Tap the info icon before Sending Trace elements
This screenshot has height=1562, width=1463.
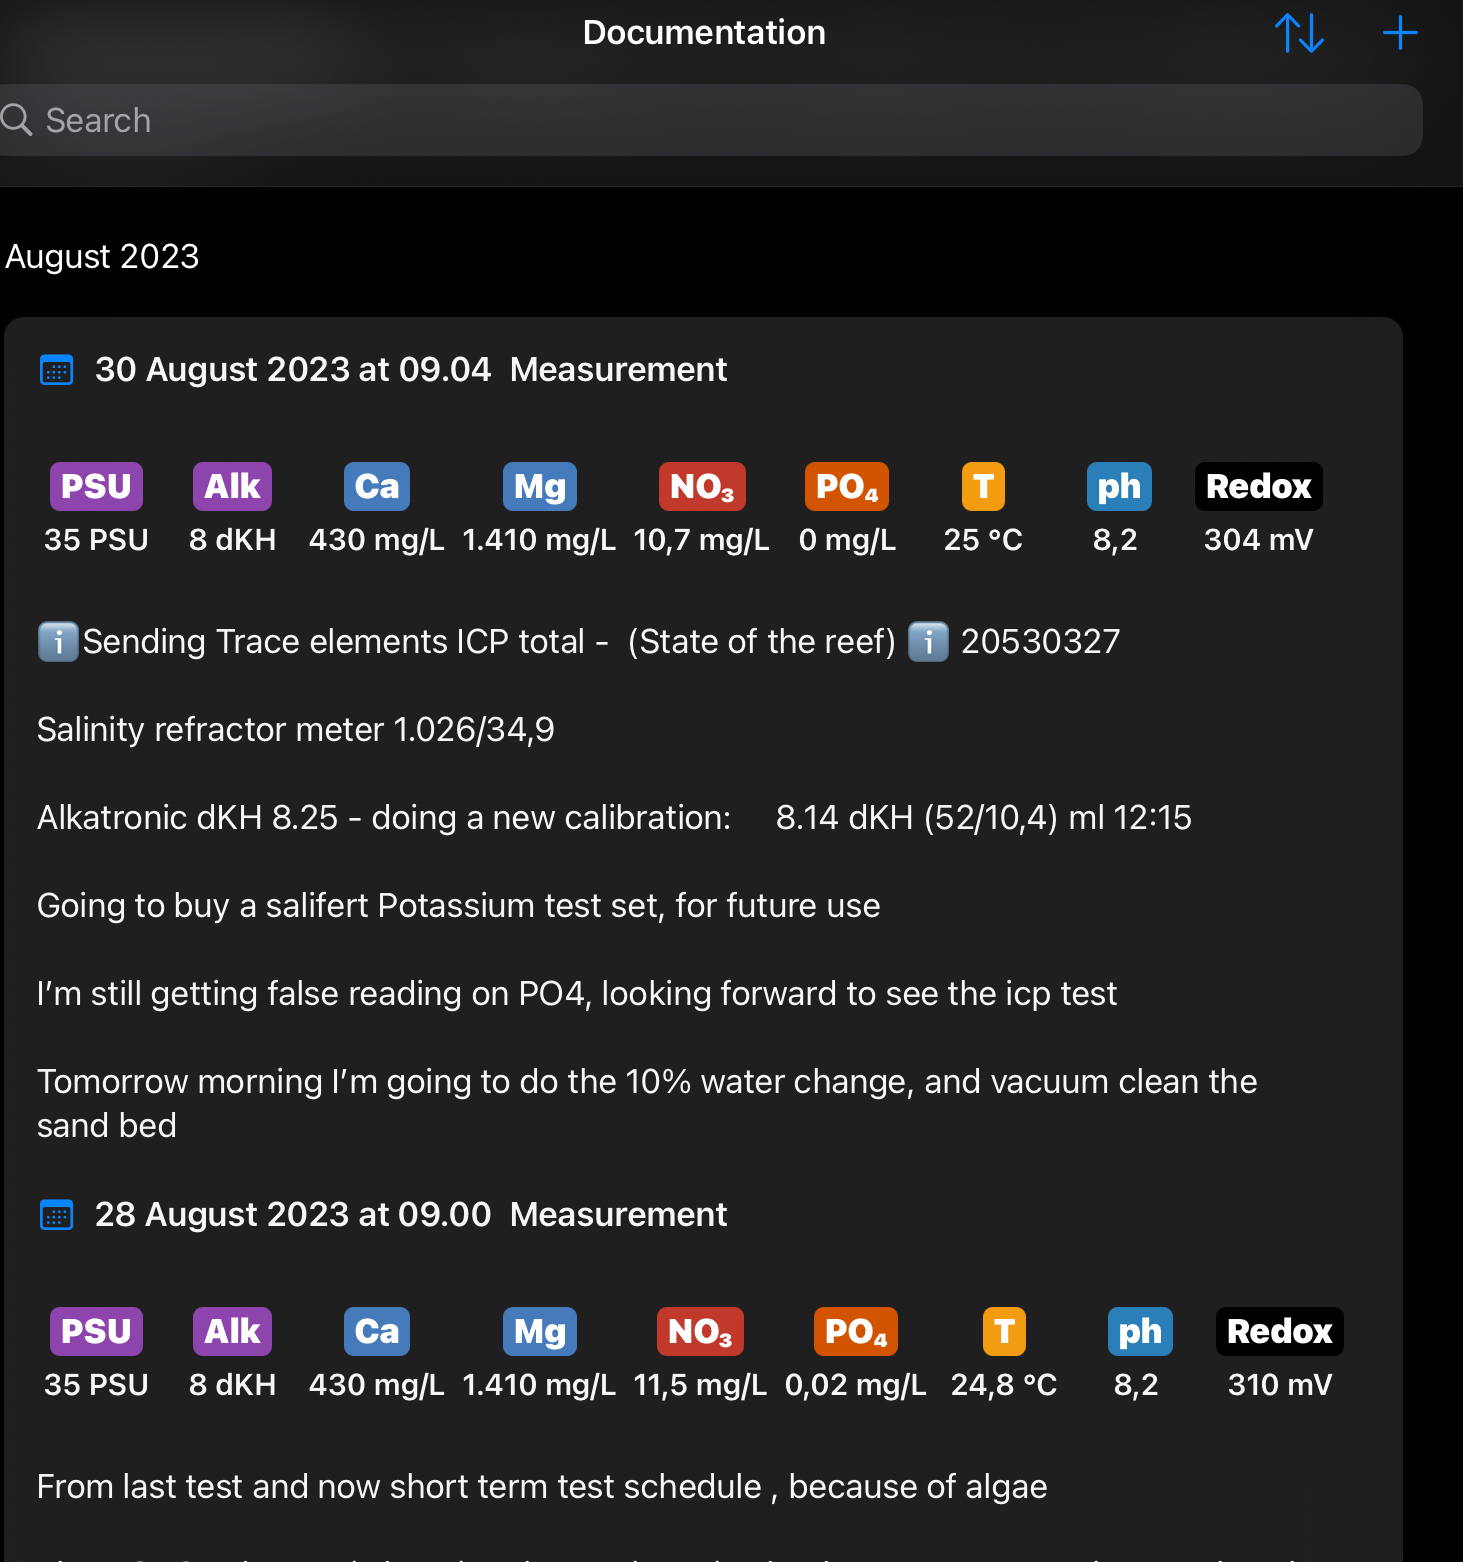point(58,642)
